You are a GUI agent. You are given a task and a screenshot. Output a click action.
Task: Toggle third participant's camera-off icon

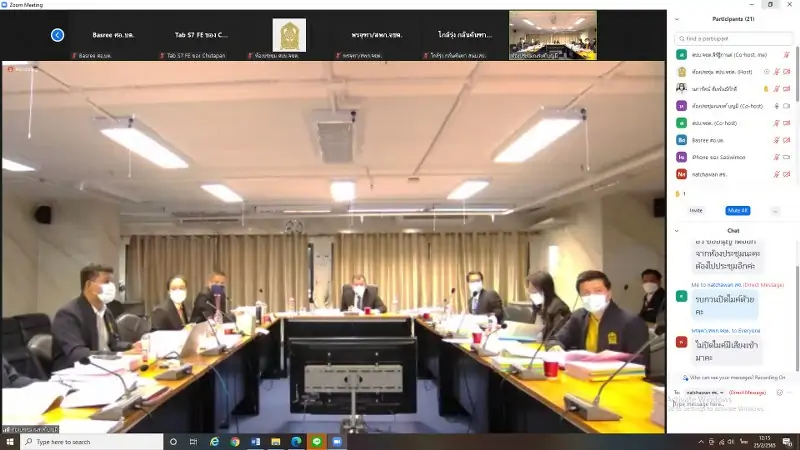tap(786, 89)
